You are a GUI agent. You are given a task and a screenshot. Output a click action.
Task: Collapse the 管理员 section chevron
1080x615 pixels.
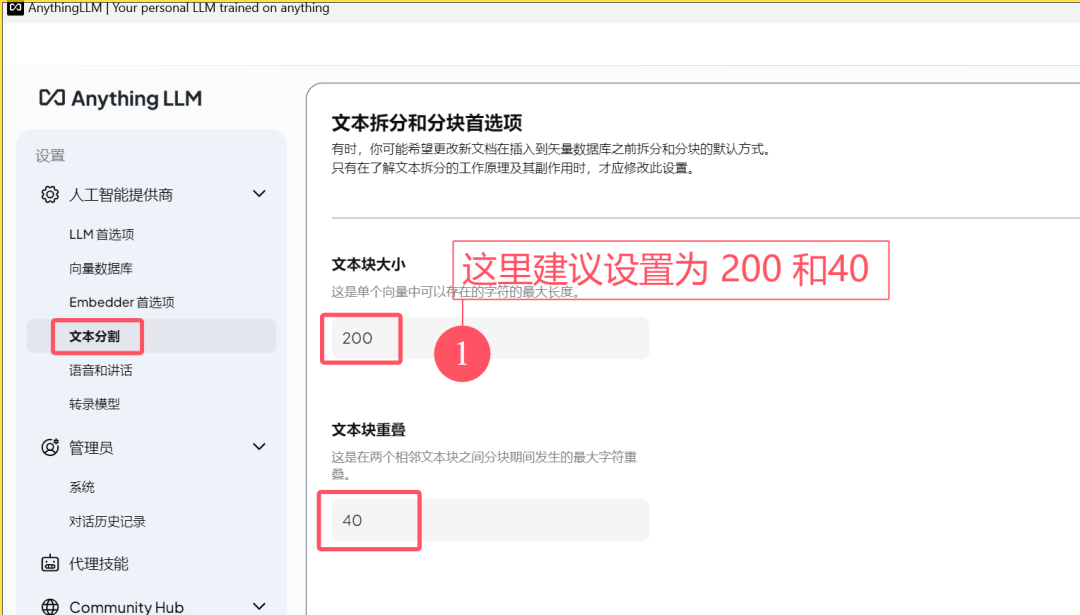point(259,447)
